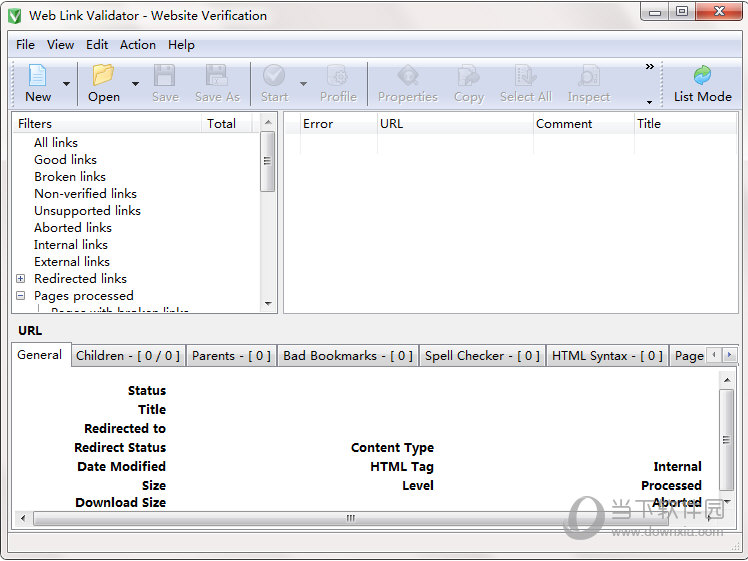Select the All links filter
This screenshot has height=561, width=748.
click(56, 143)
